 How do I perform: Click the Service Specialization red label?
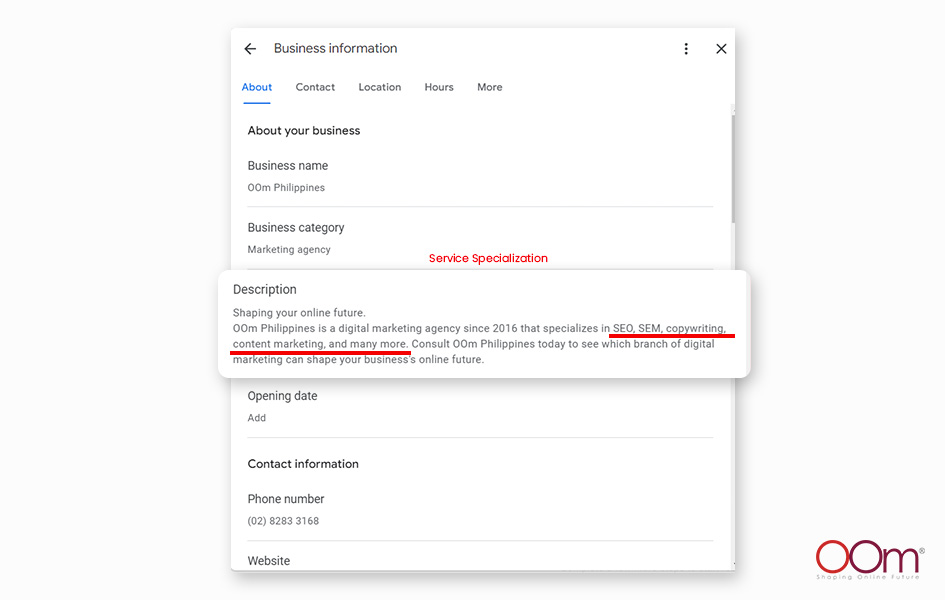pos(488,258)
